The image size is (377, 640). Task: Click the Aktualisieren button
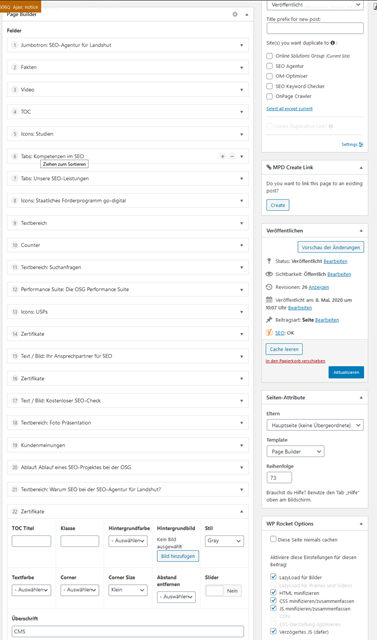click(346, 372)
